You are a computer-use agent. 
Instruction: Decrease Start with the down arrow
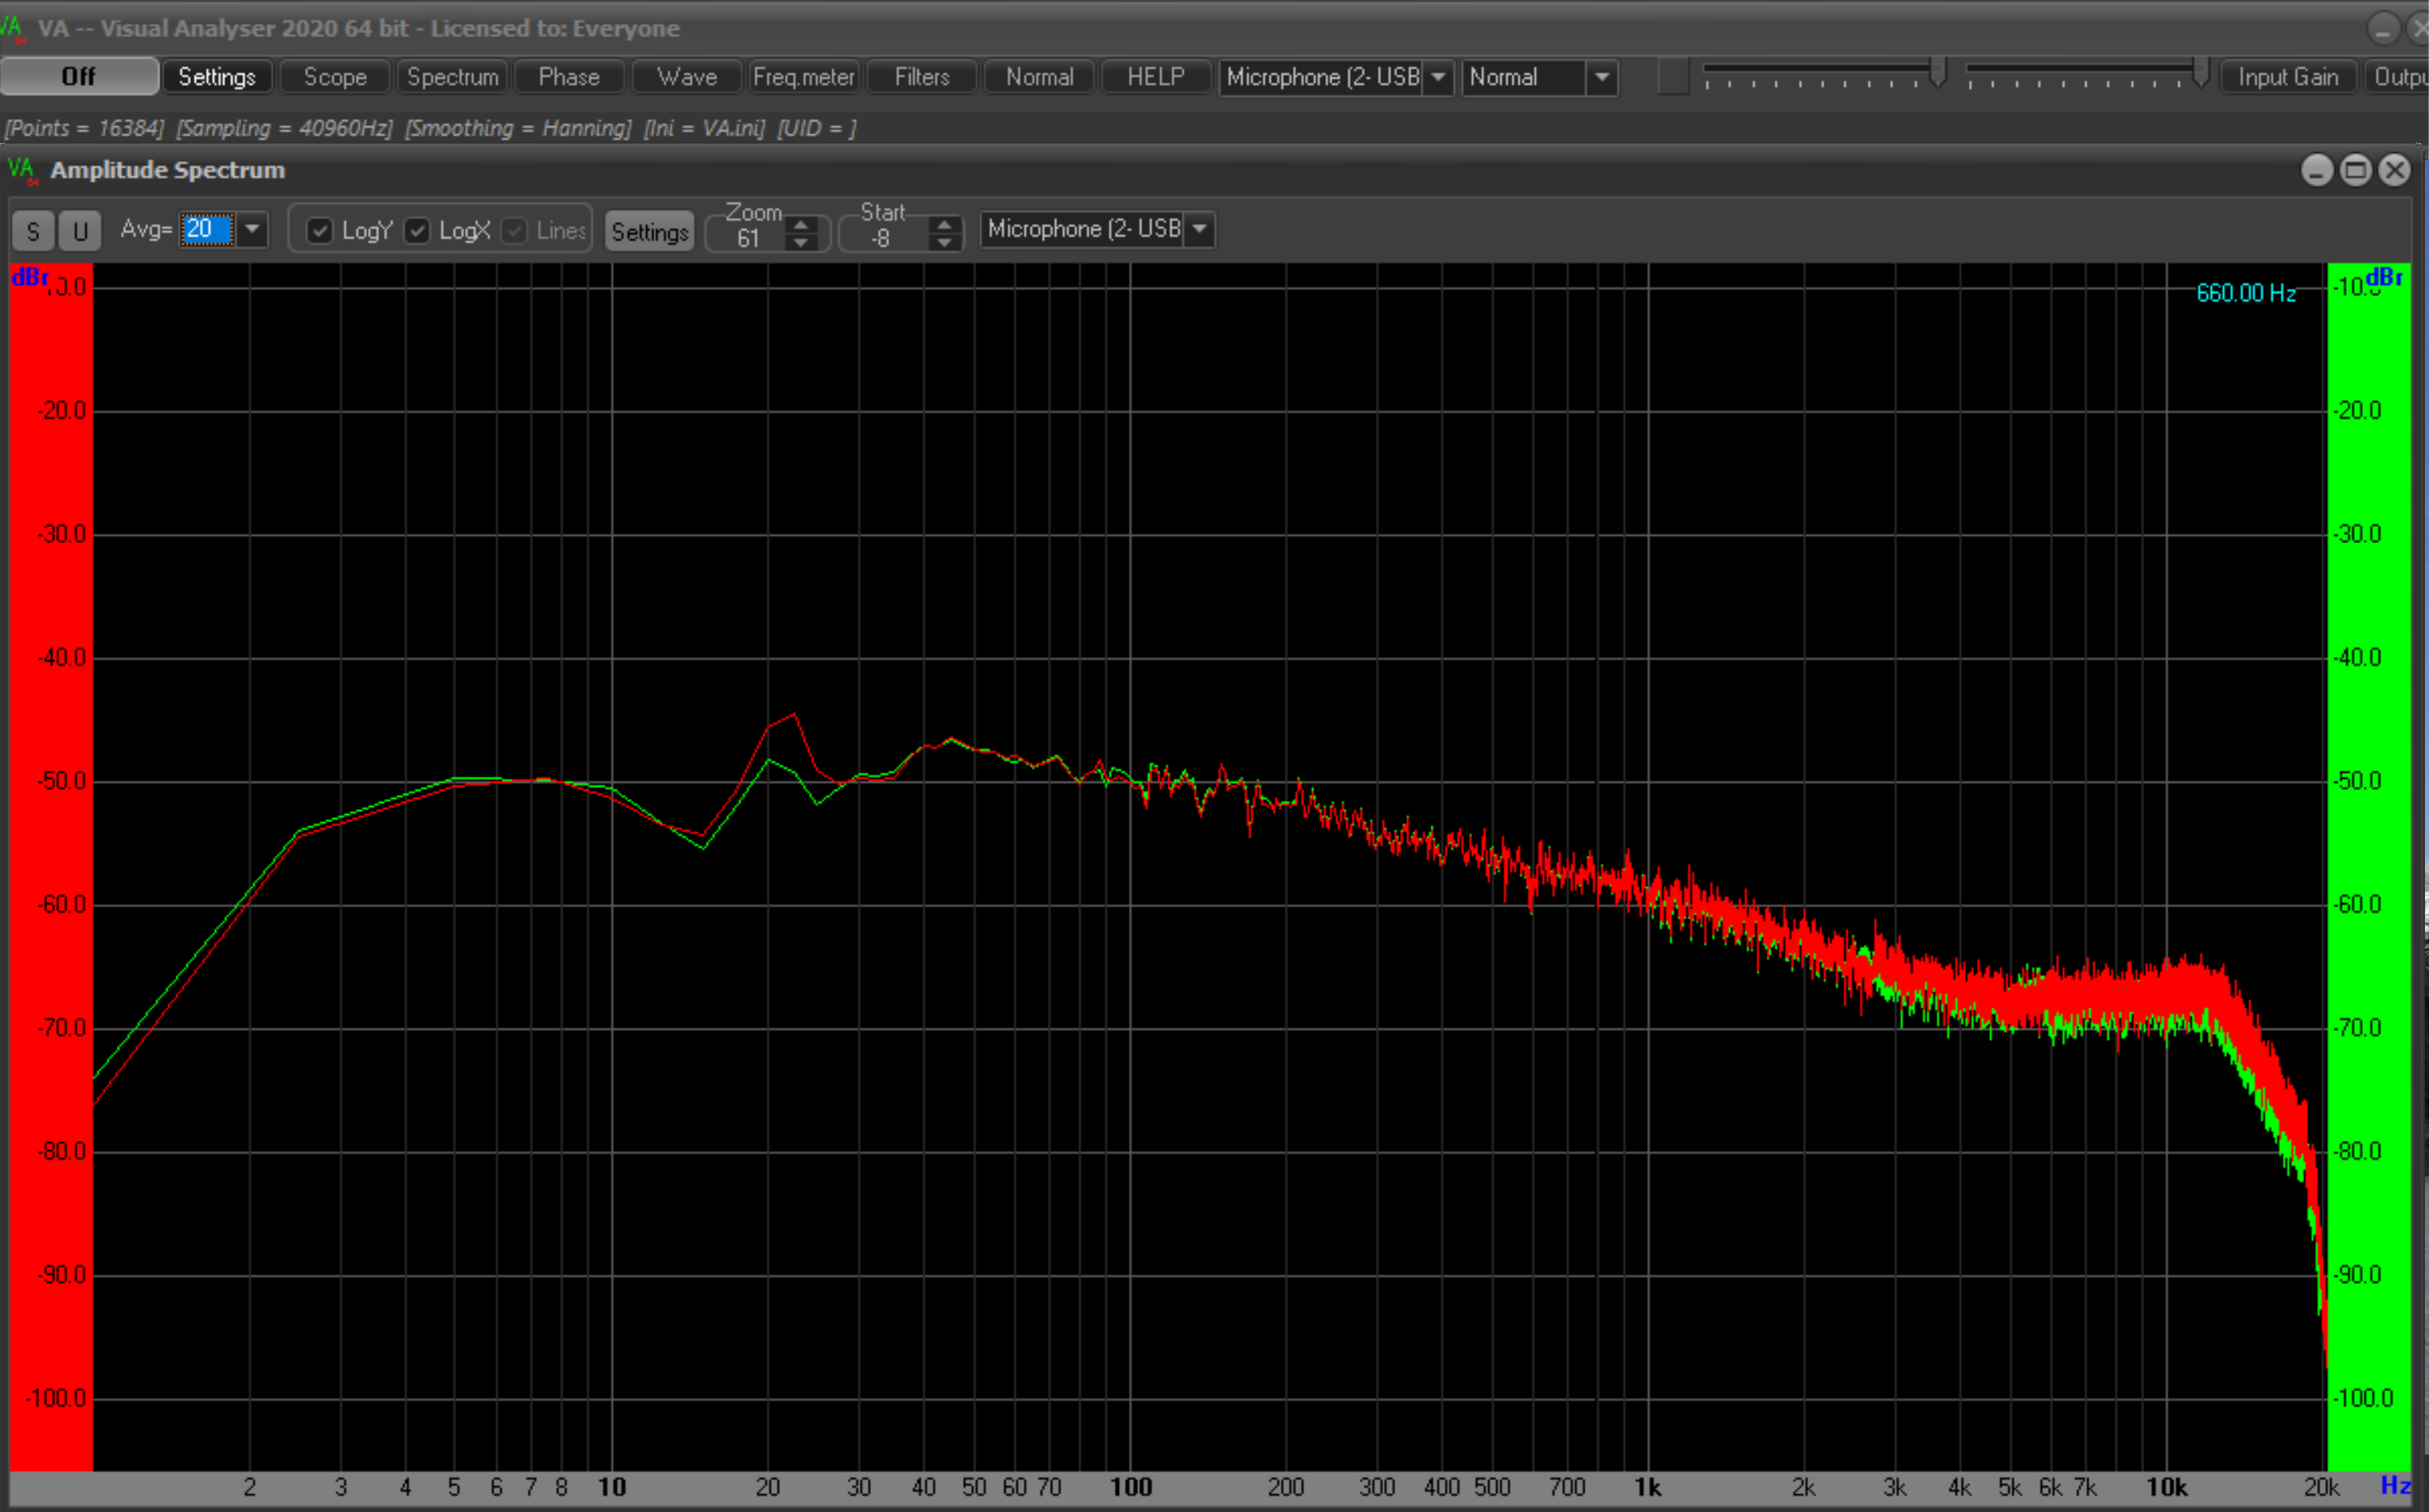(x=943, y=242)
